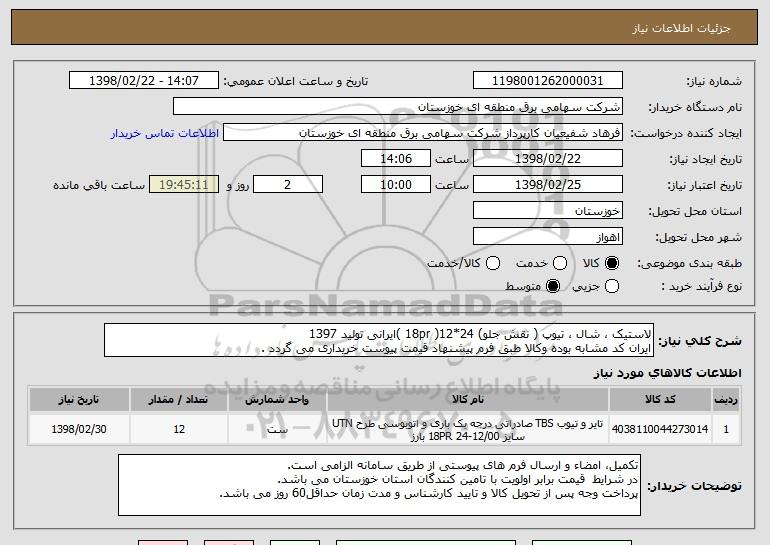Click the need number field 1198001262000031
770x545 pixels.
(x=548, y=81)
